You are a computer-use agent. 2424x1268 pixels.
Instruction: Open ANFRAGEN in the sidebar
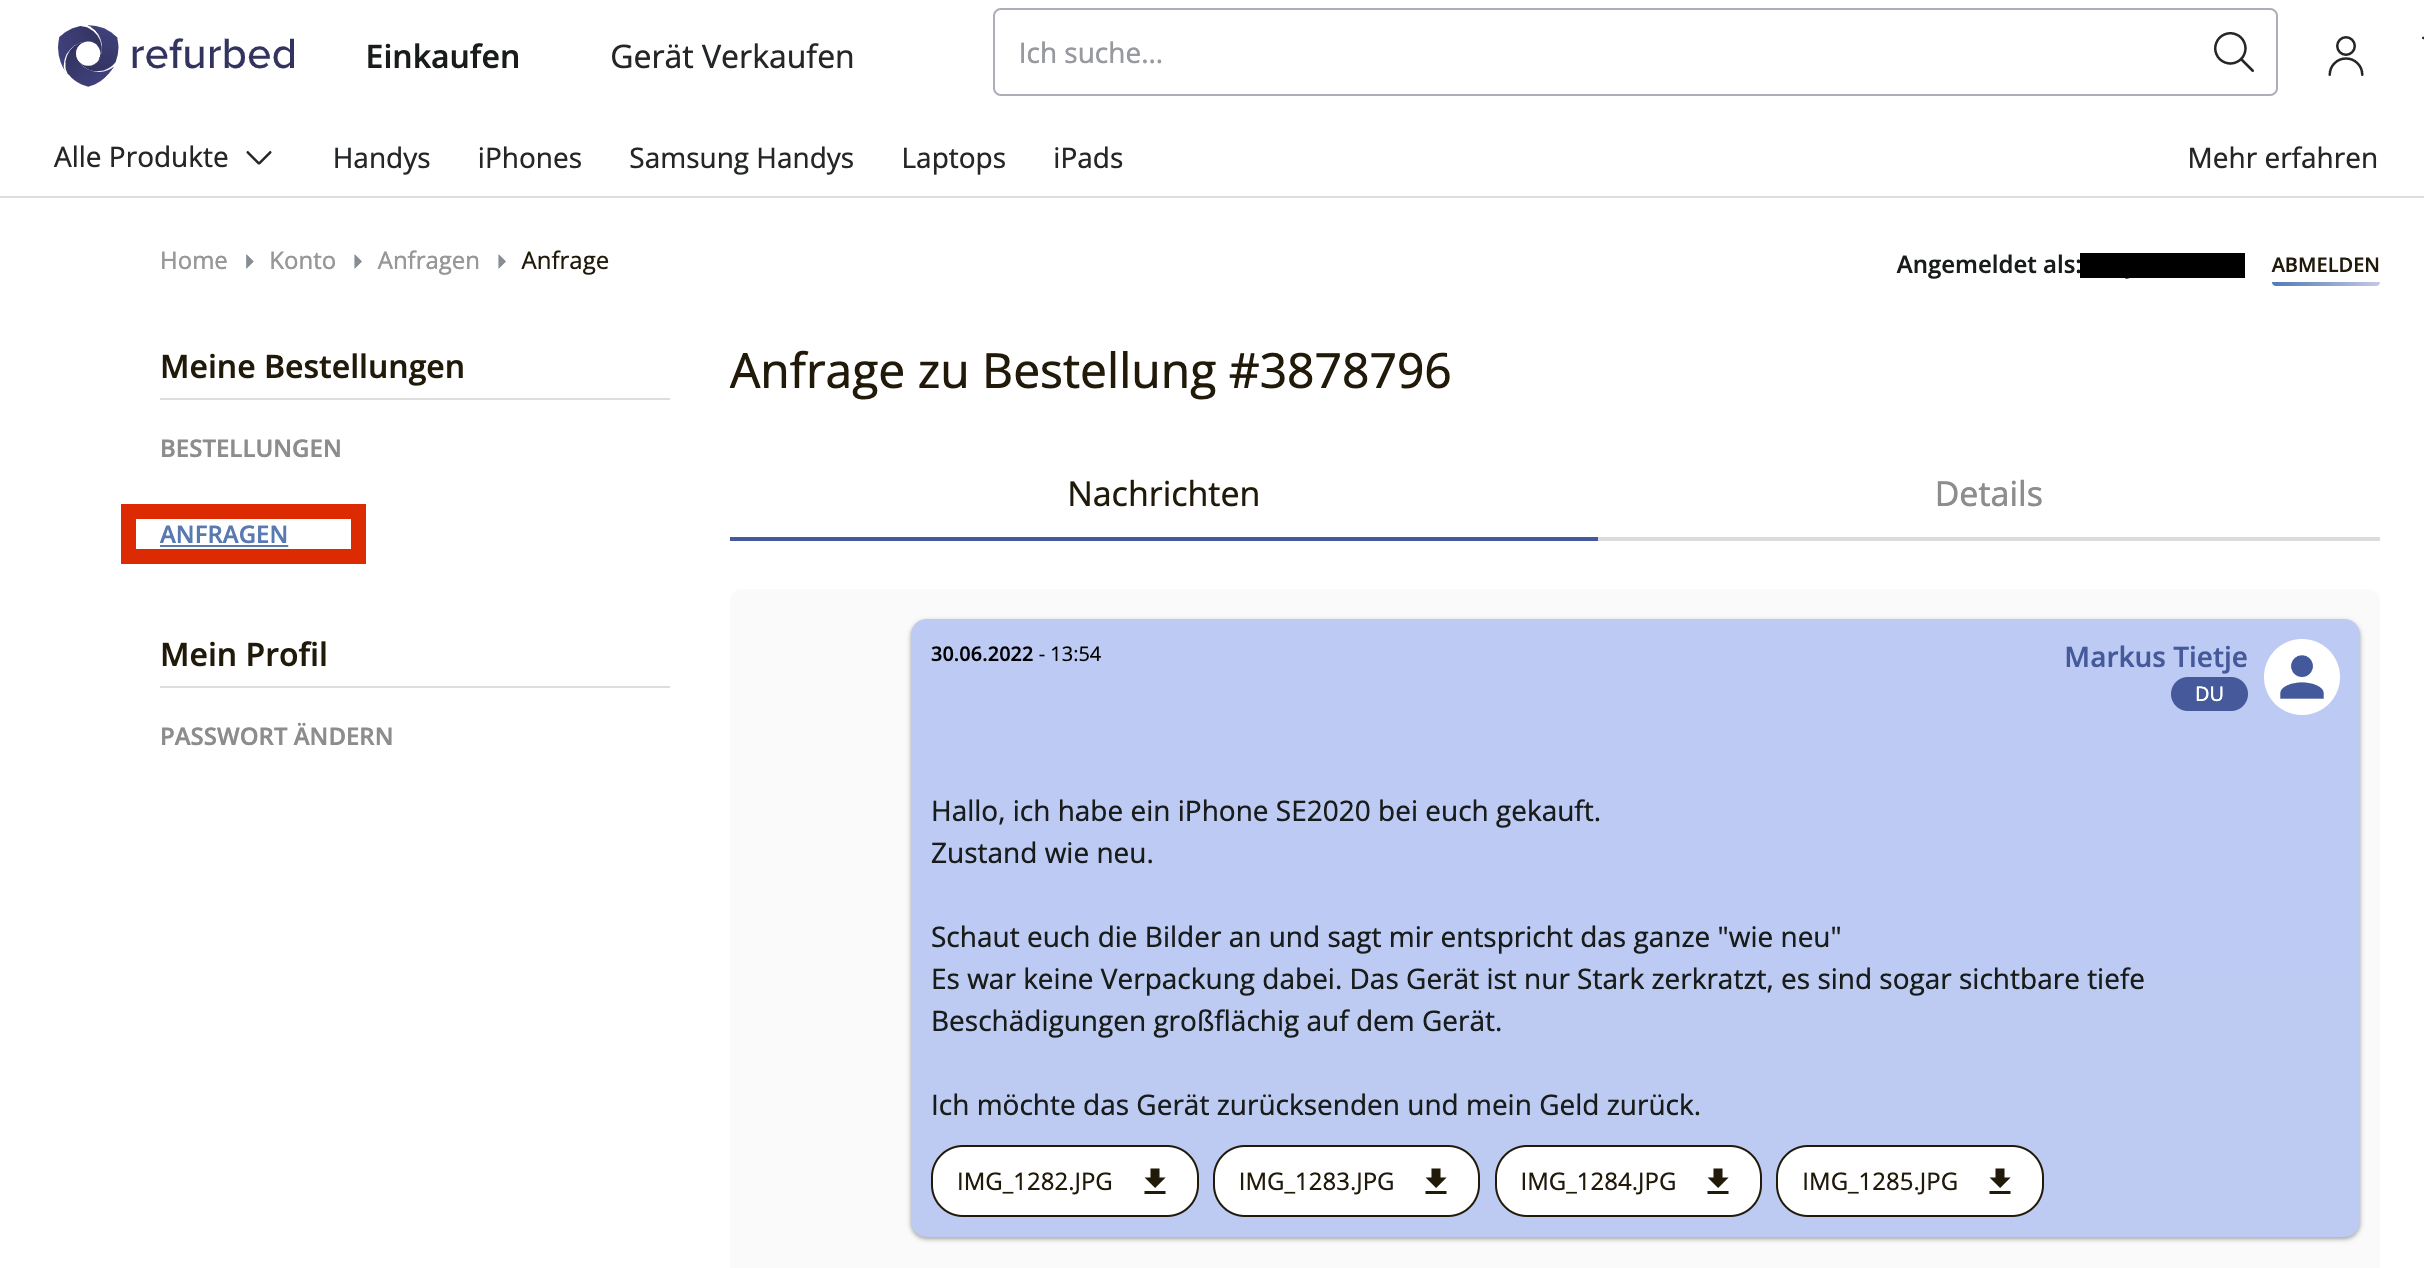tap(224, 535)
